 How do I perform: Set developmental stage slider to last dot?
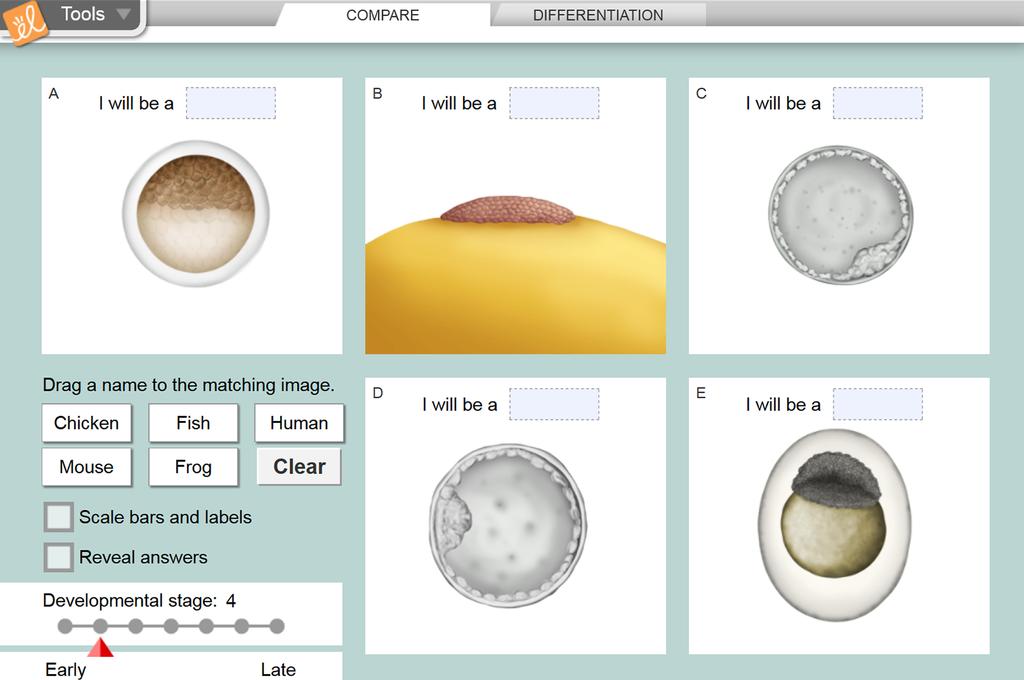pos(277,626)
